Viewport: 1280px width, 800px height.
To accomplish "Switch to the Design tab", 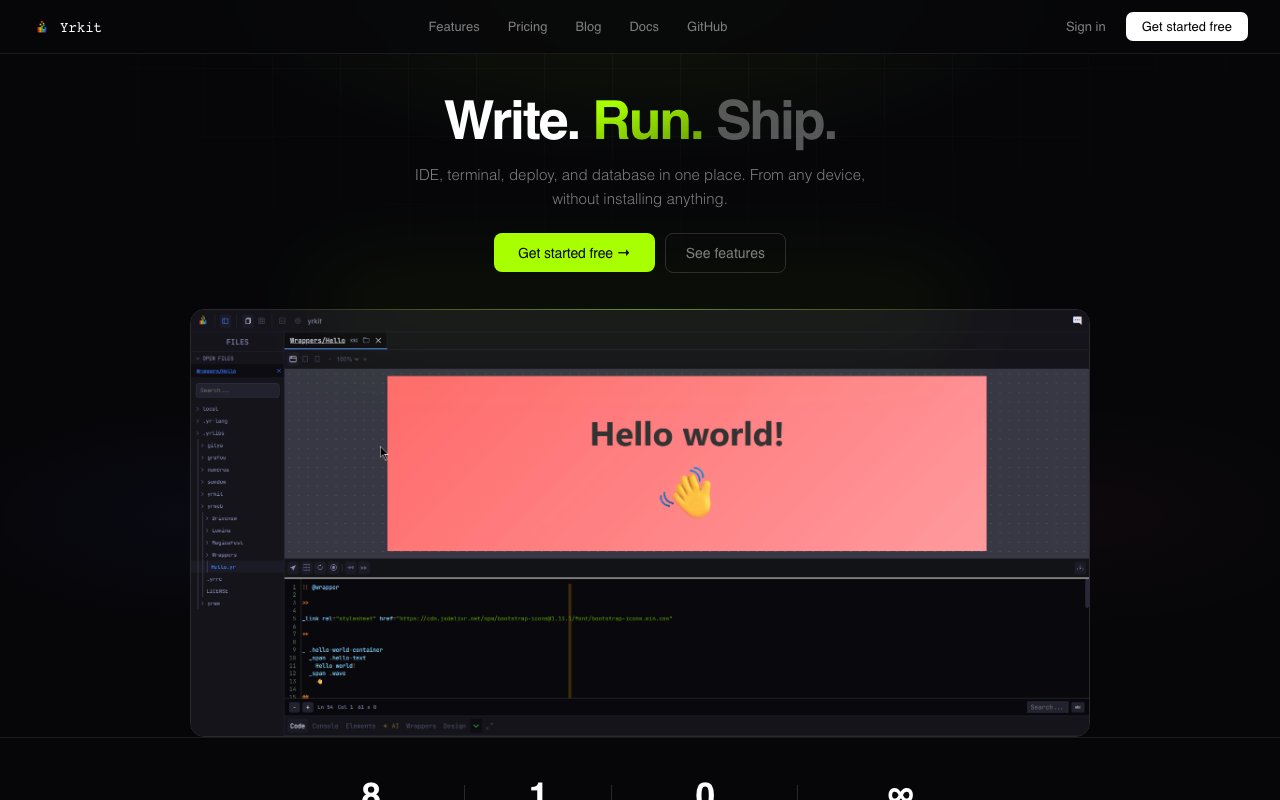I will [x=454, y=726].
